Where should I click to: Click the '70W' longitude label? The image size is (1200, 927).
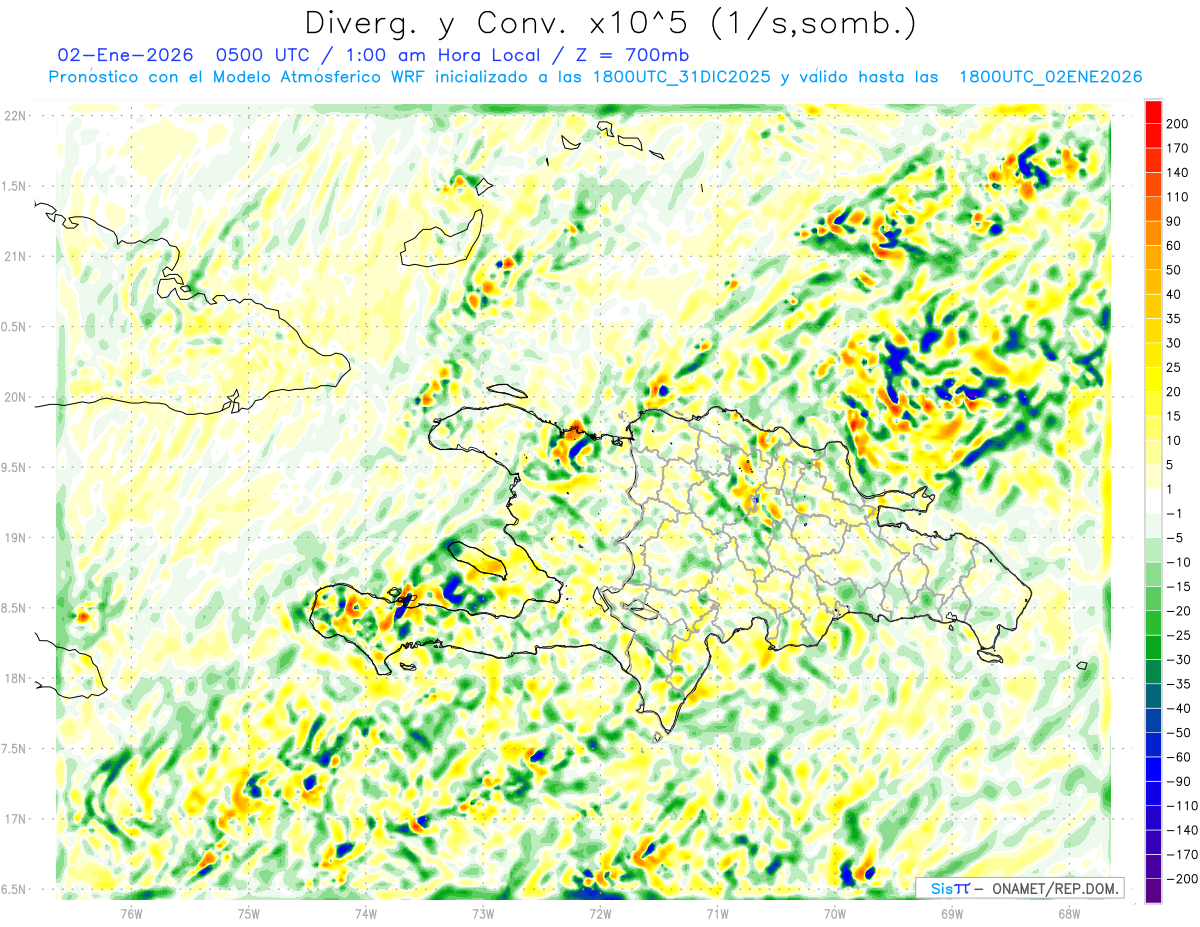(x=835, y=913)
